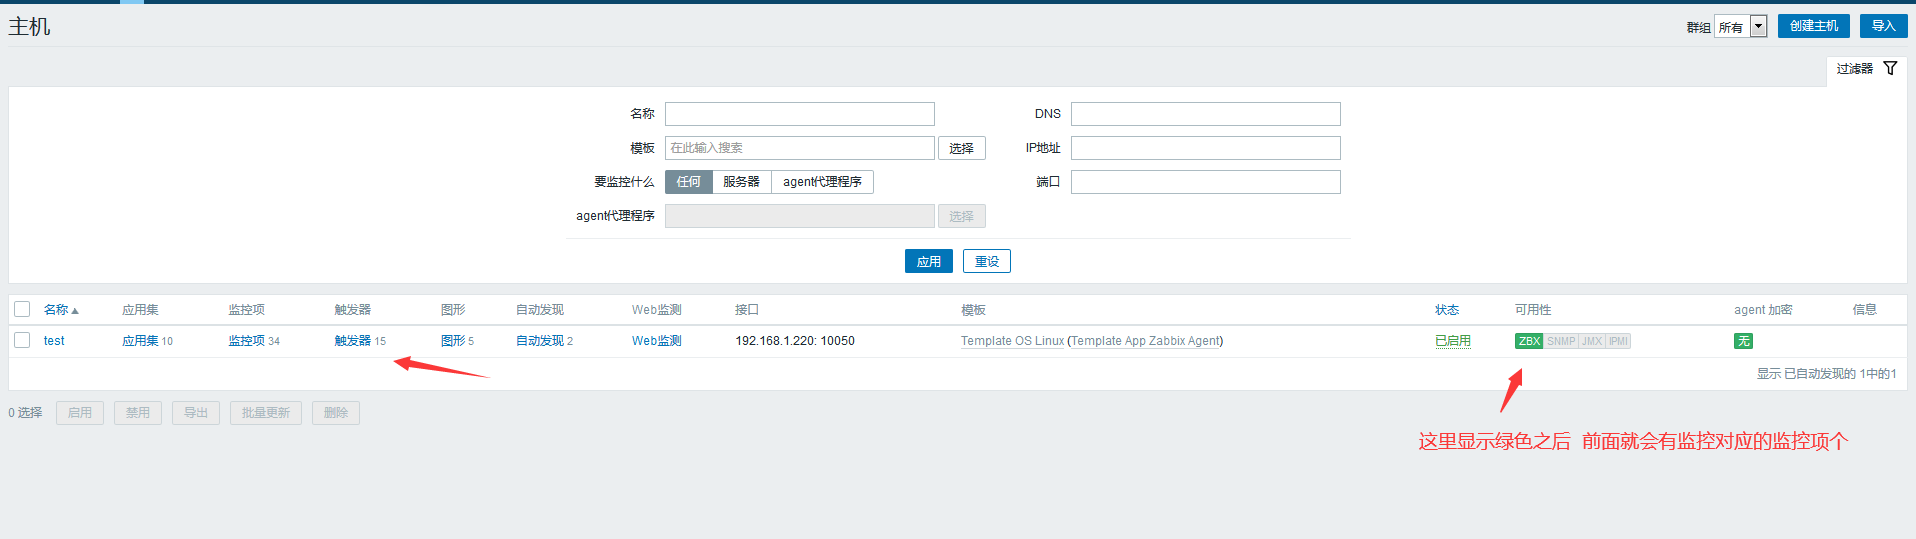
Task: Click the IPMI availability badge
Action: [1618, 341]
